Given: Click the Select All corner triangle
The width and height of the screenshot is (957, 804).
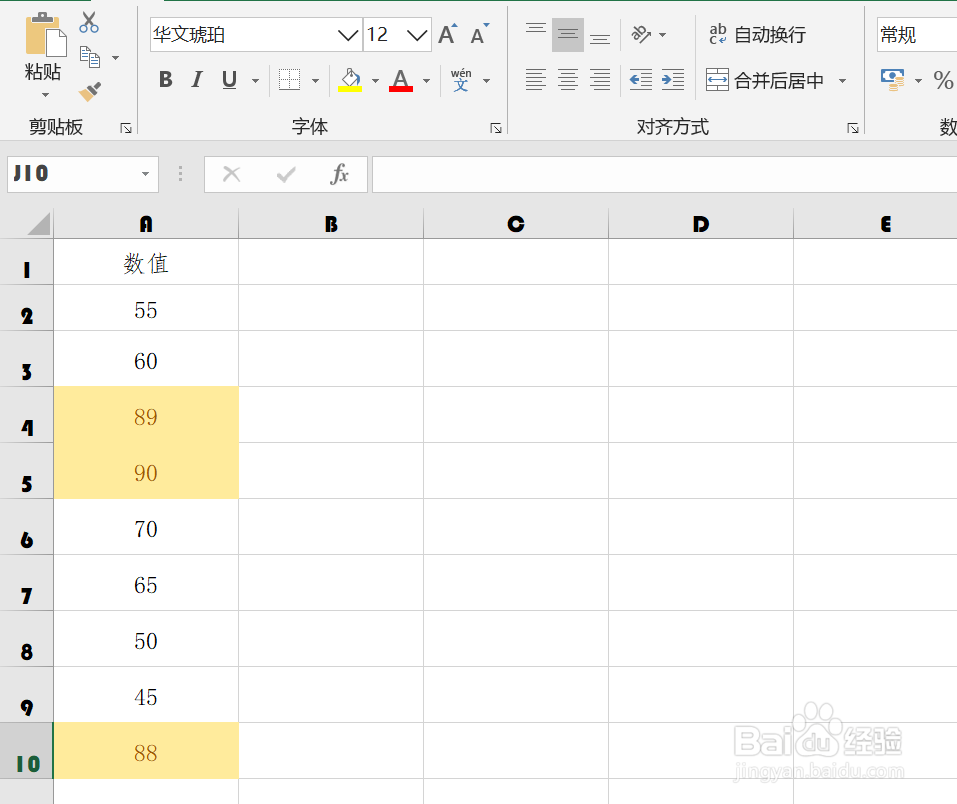Looking at the screenshot, I should click(x=38, y=224).
